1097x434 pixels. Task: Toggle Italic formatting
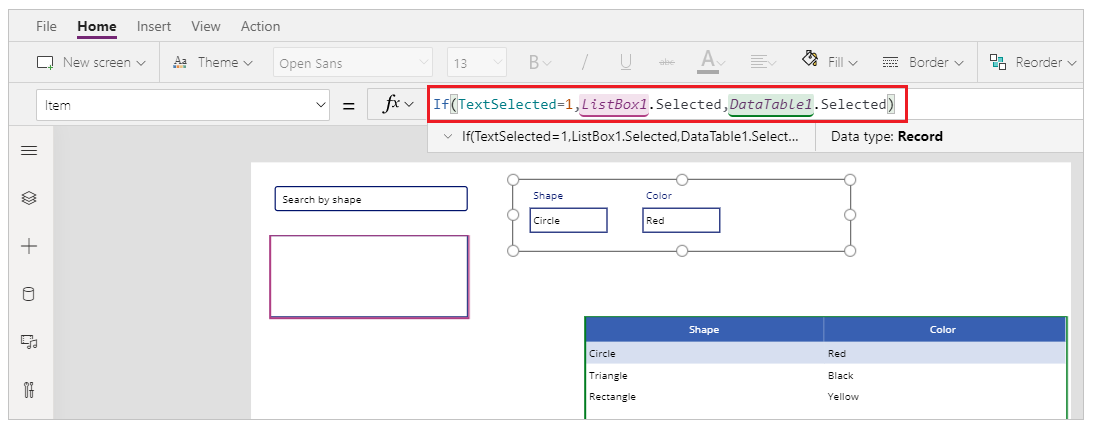point(584,62)
